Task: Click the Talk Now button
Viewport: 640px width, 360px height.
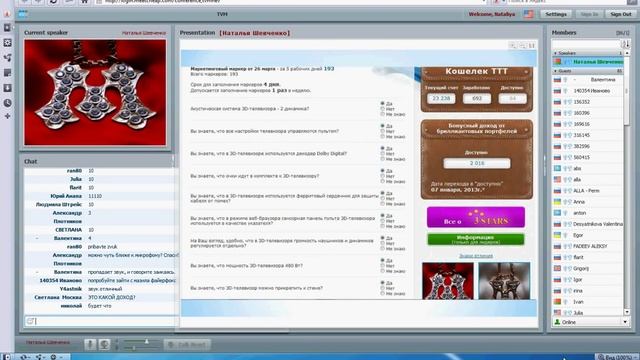Action: [187, 344]
